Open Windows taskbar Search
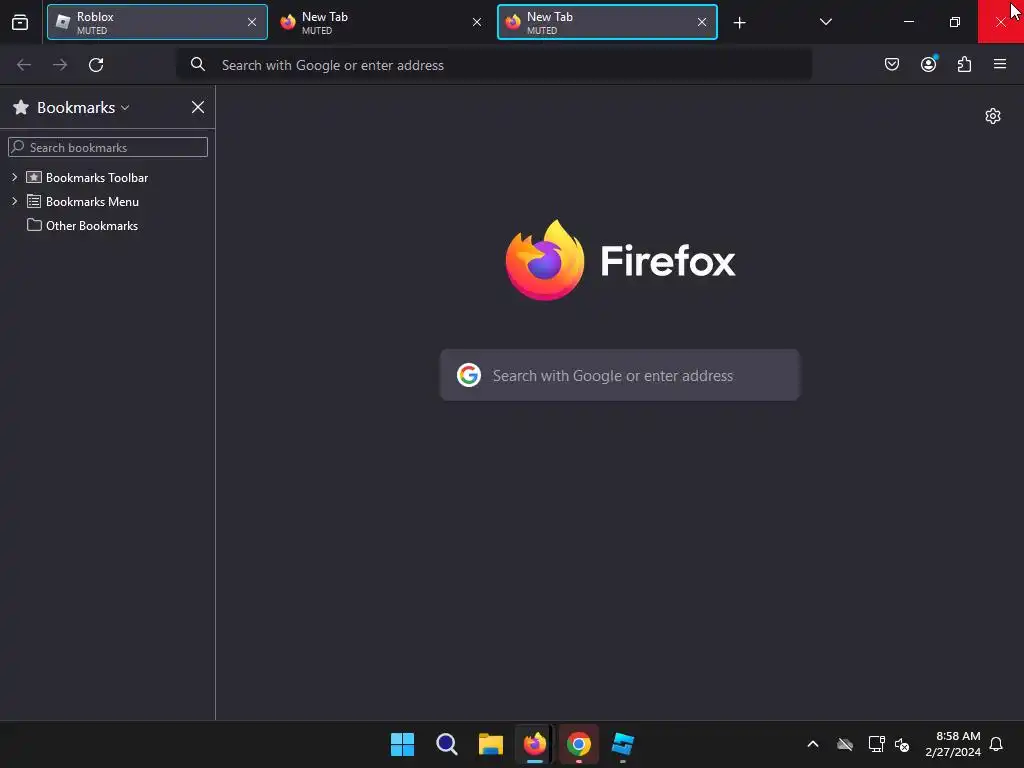This screenshot has width=1024, height=768. point(447,744)
